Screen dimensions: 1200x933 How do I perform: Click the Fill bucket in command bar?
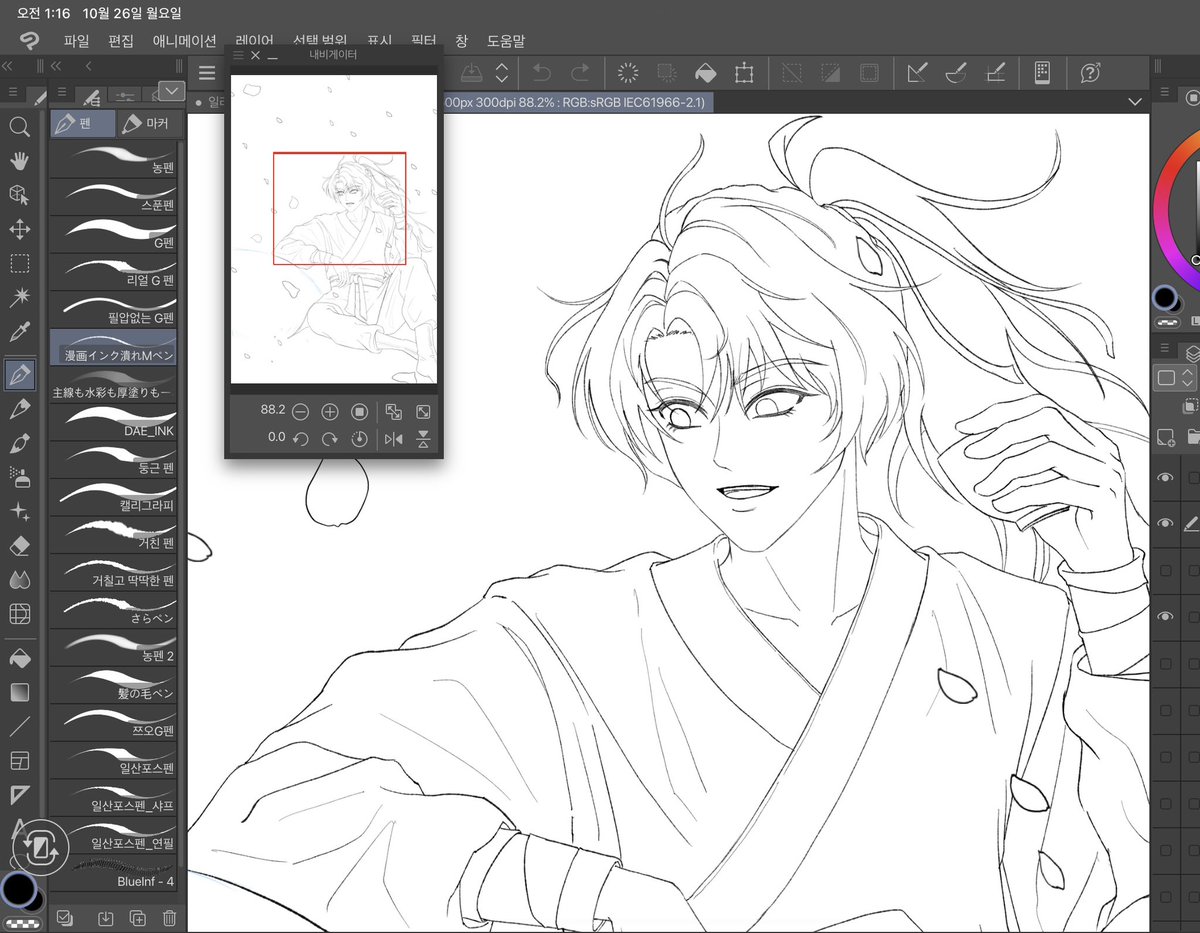(x=705, y=72)
